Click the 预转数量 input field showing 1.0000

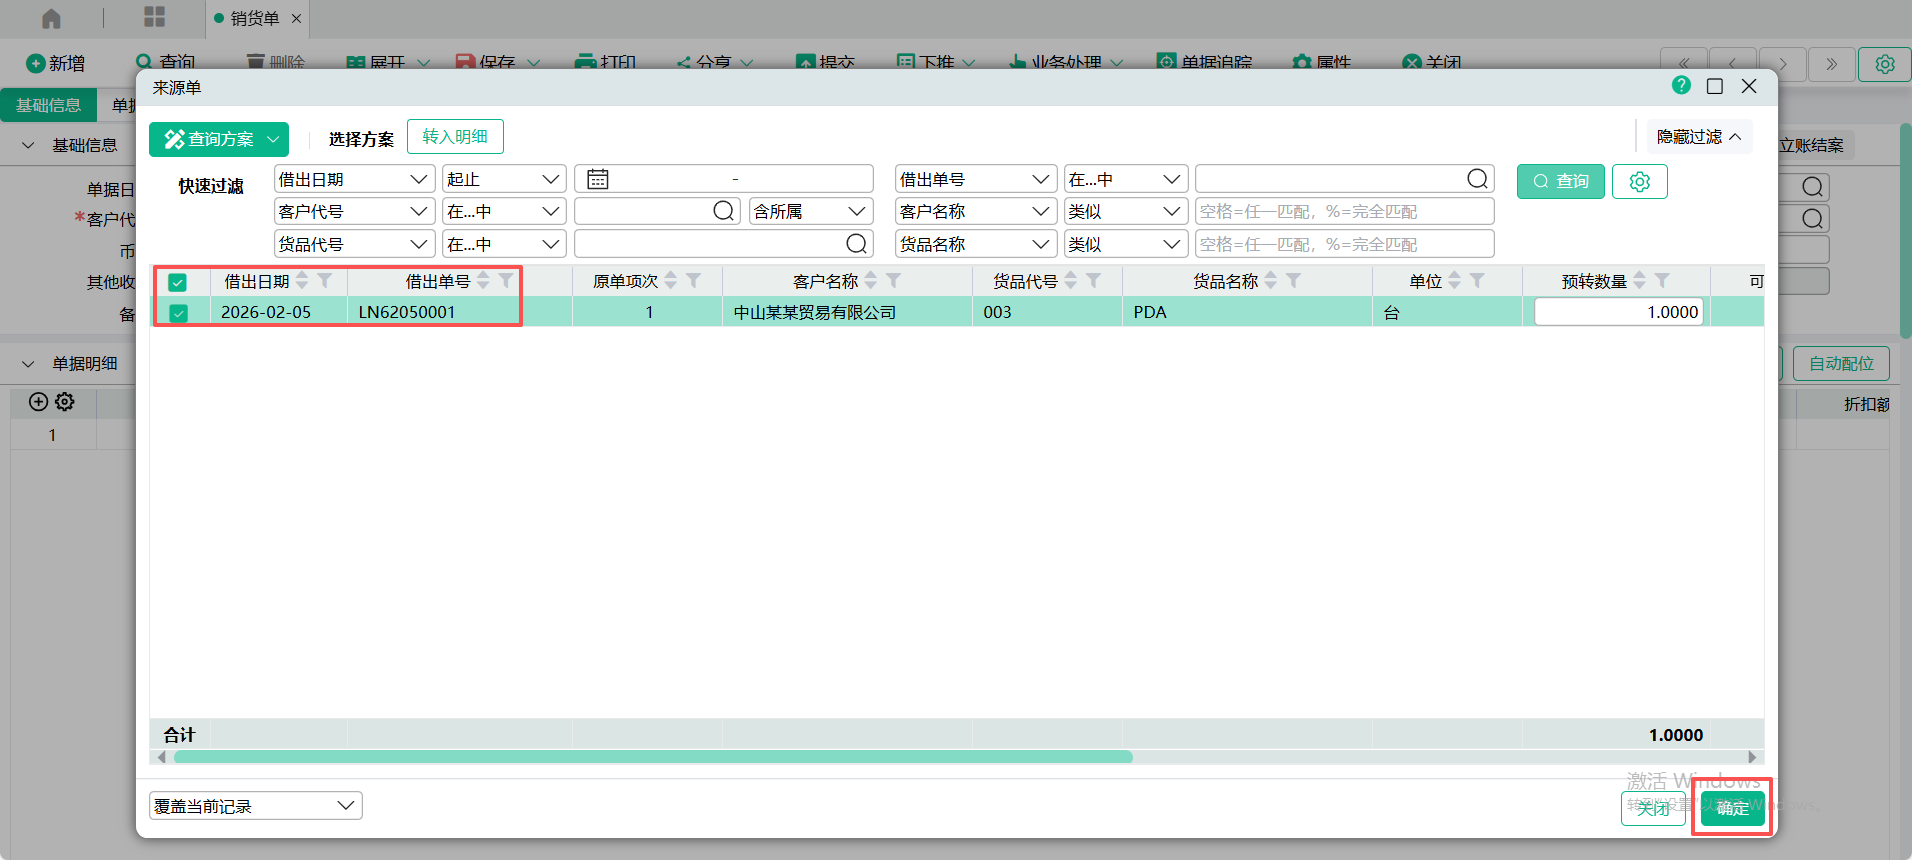[1618, 312]
